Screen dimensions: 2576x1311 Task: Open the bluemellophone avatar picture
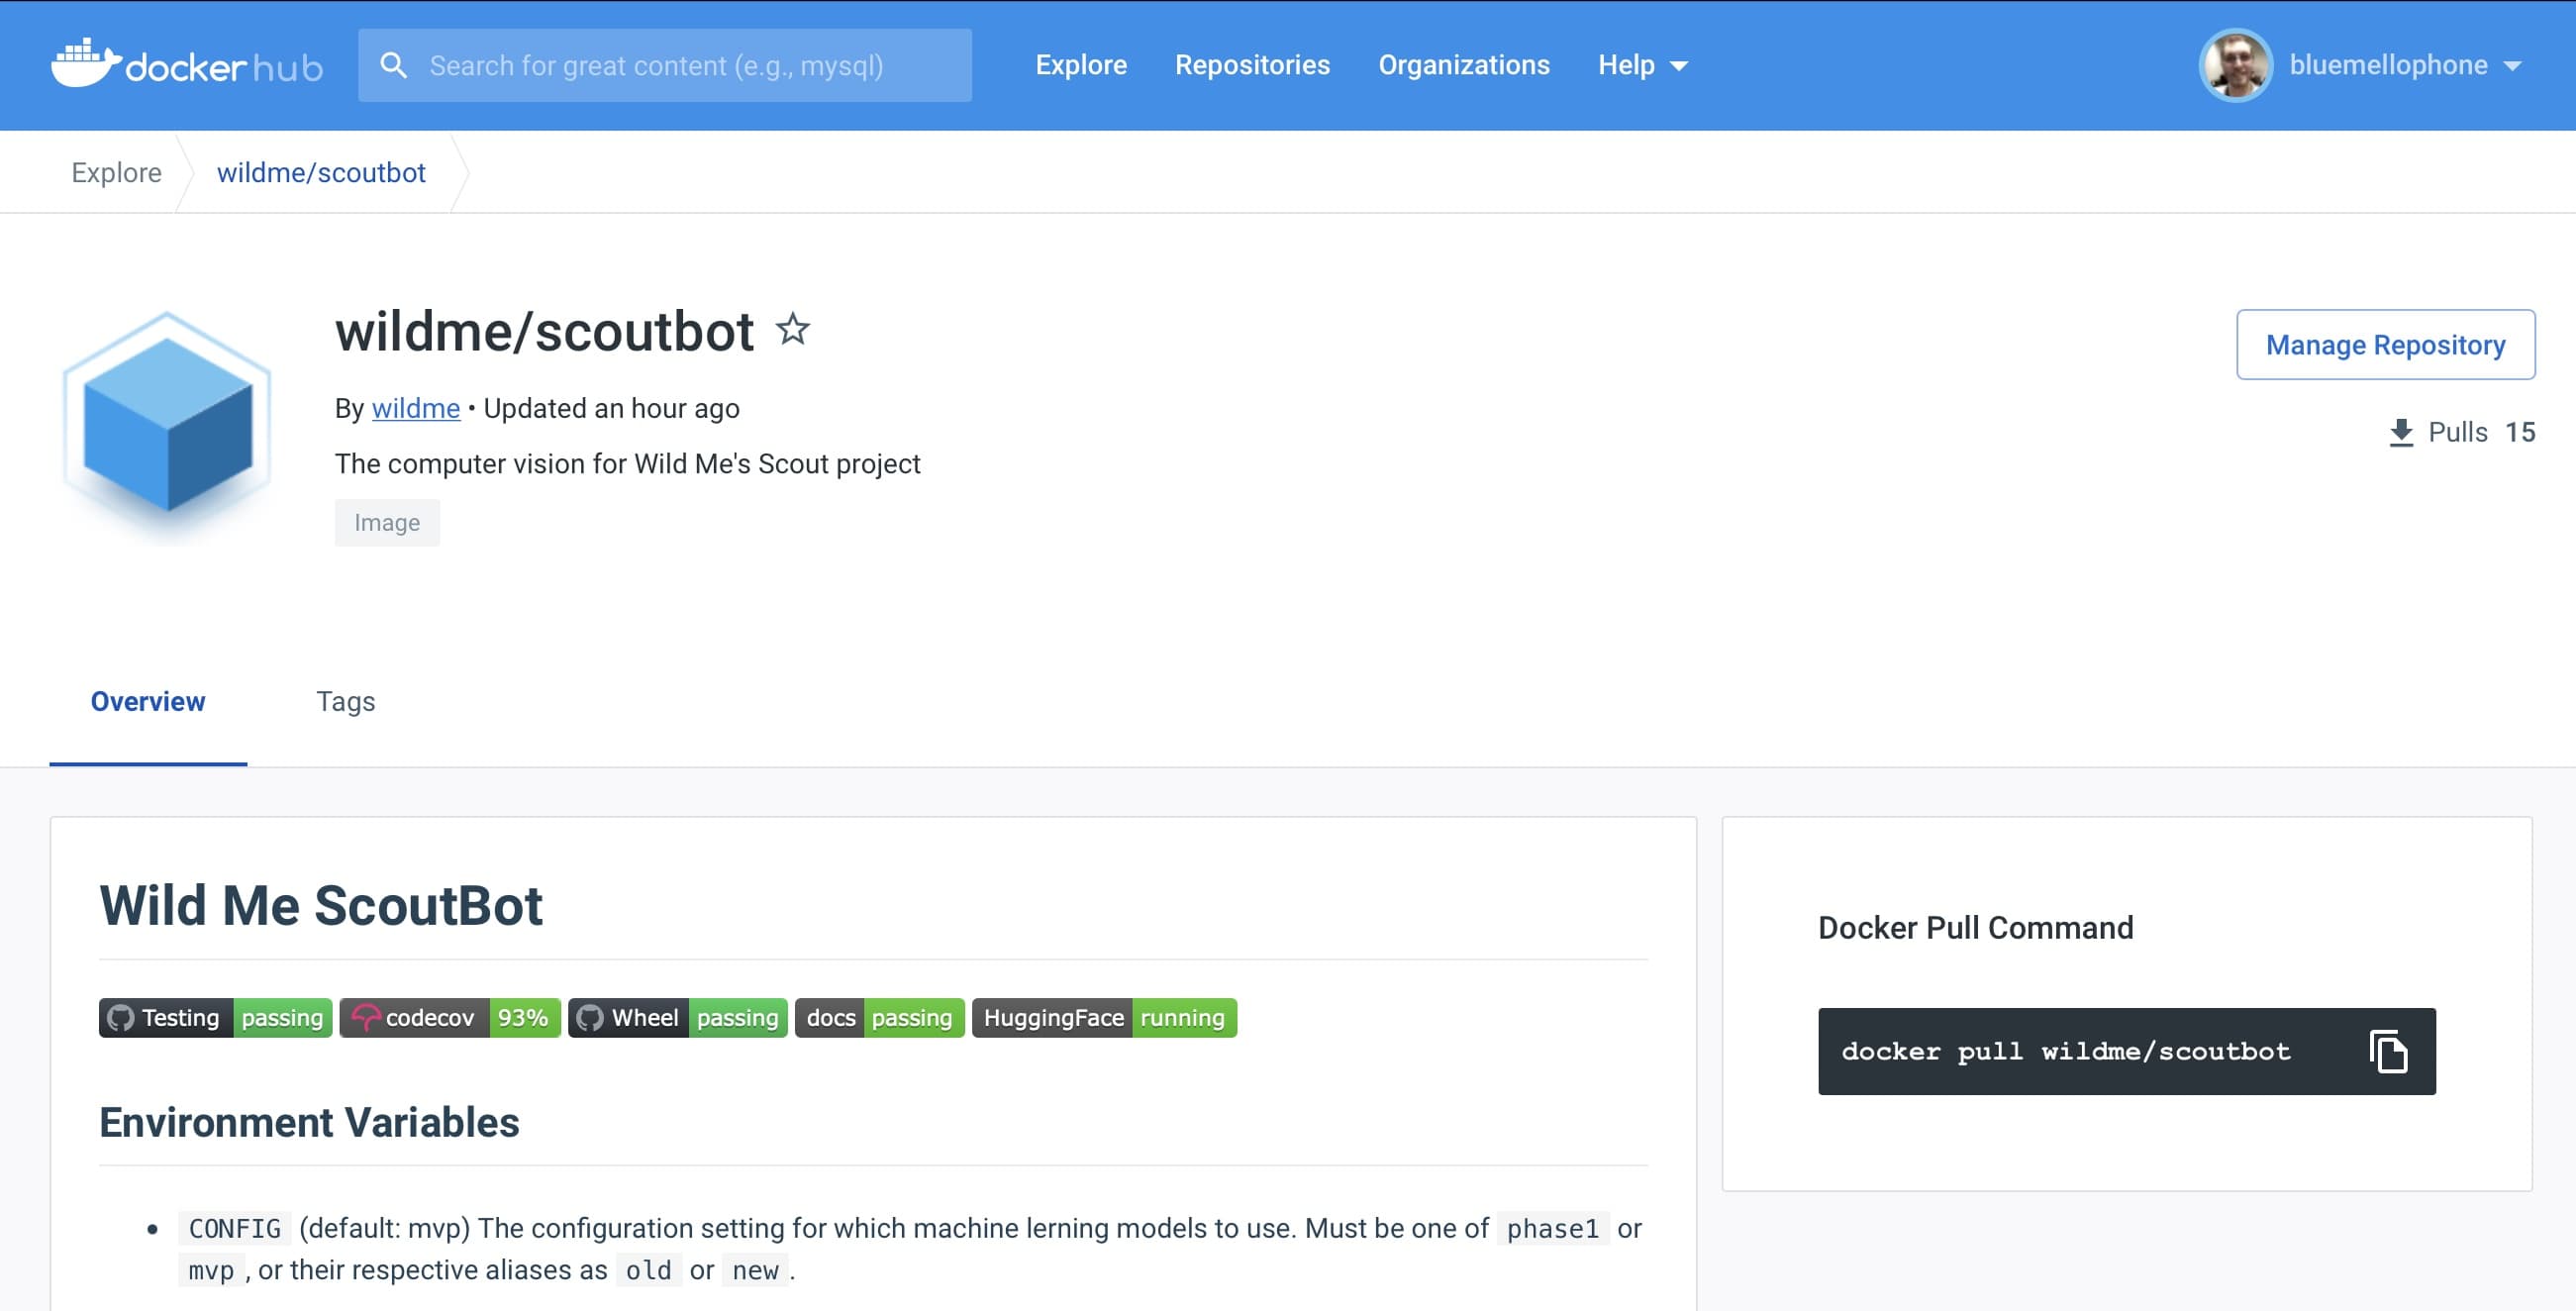[2235, 65]
